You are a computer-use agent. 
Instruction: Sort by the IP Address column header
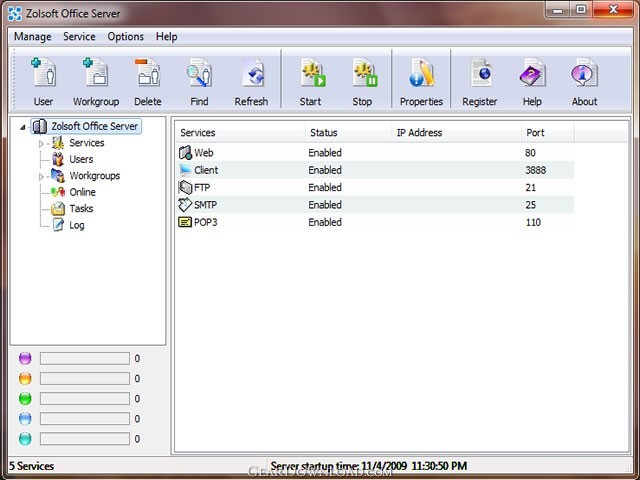click(x=456, y=133)
